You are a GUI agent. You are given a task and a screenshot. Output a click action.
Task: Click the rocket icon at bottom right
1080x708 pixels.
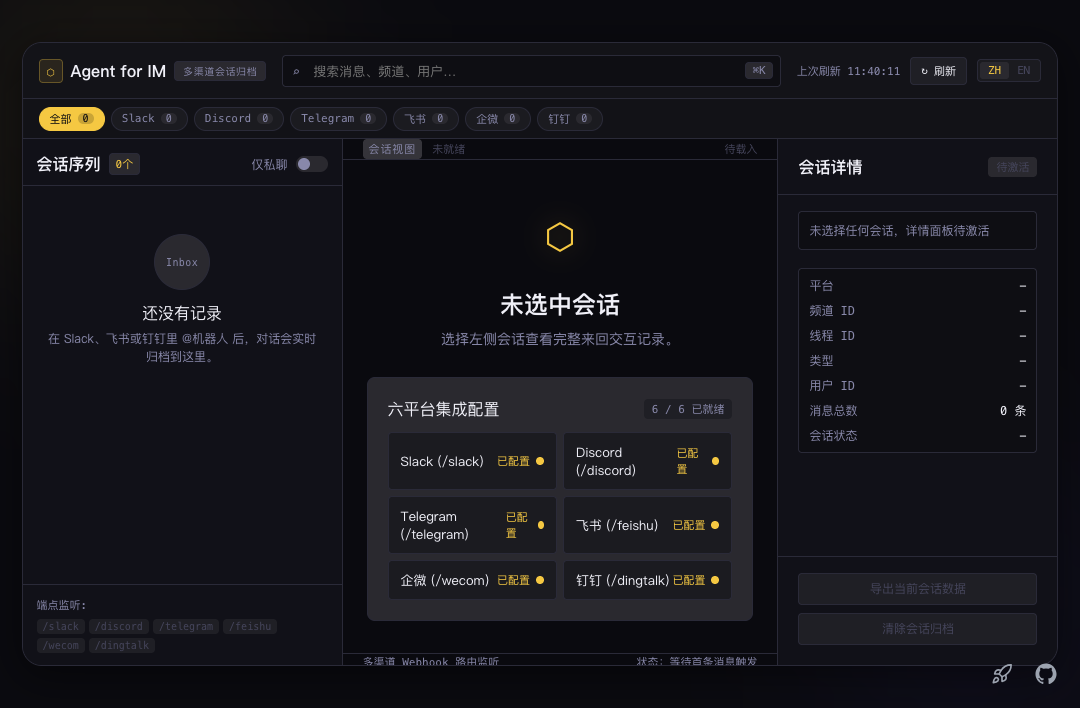coord(1002,674)
